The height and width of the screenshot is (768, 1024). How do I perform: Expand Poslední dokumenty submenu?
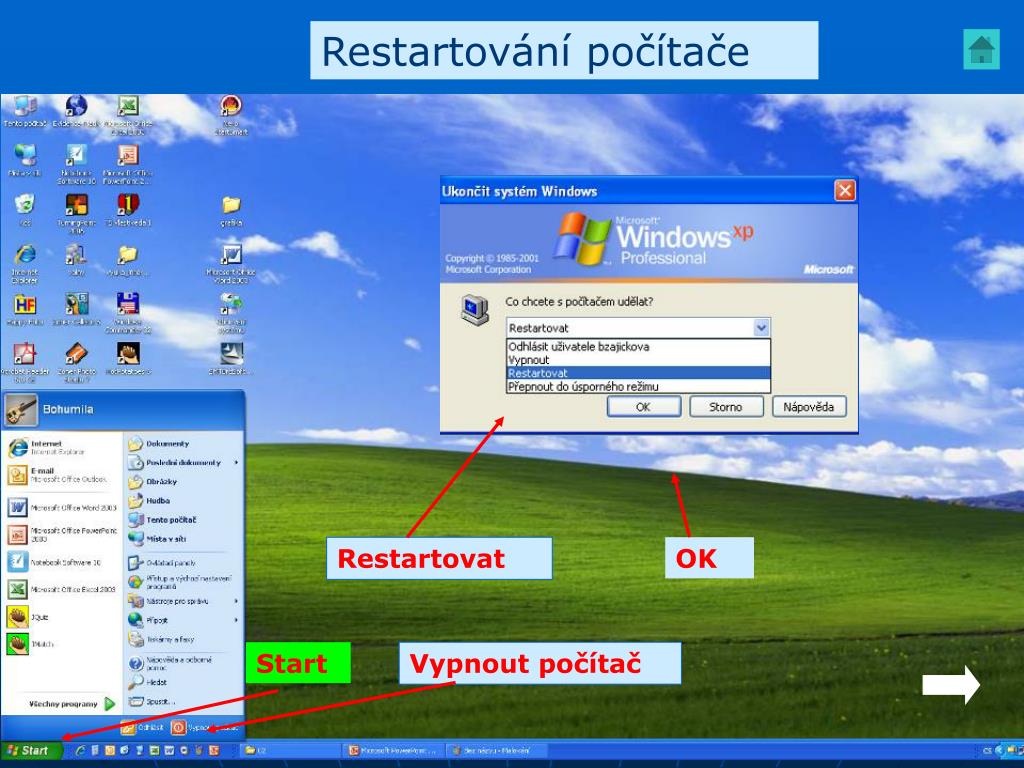[x=183, y=463]
